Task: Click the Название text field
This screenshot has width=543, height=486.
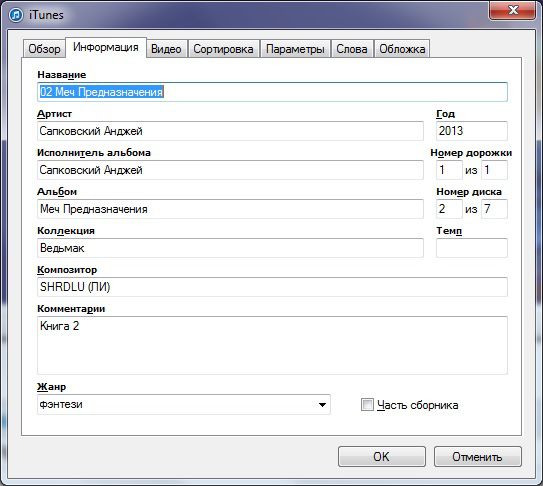Action: pyautogui.click(x=272, y=92)
